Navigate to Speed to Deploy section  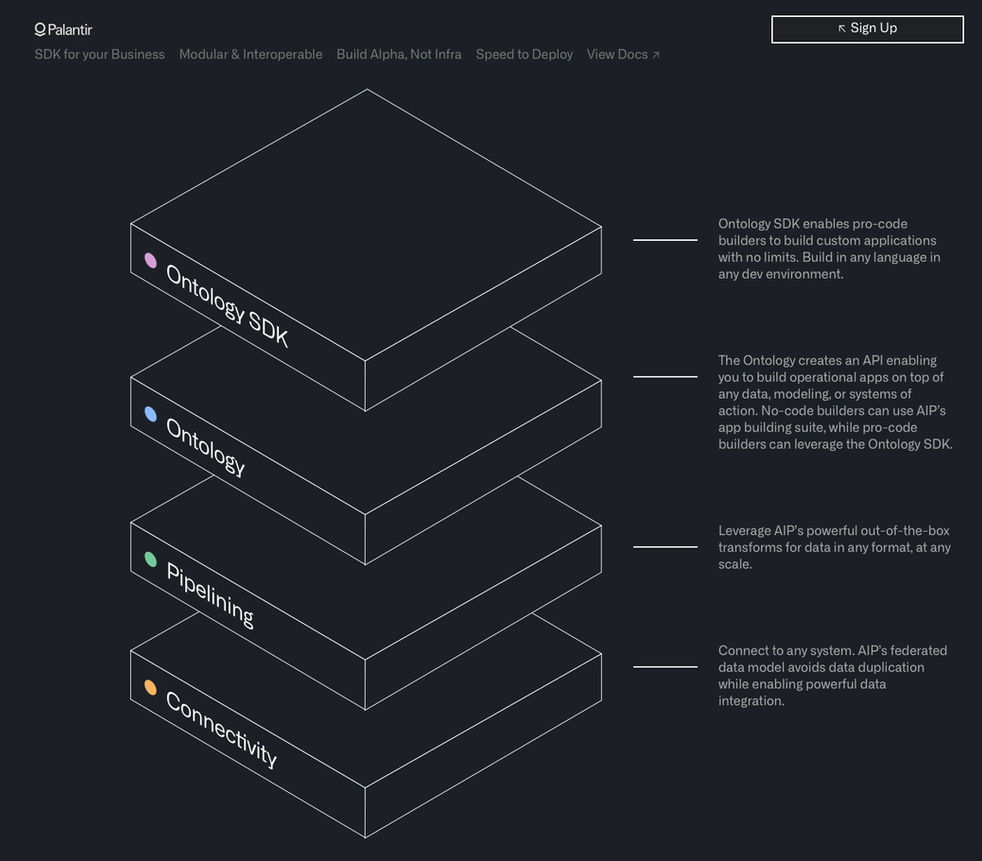tap(524, 54)
